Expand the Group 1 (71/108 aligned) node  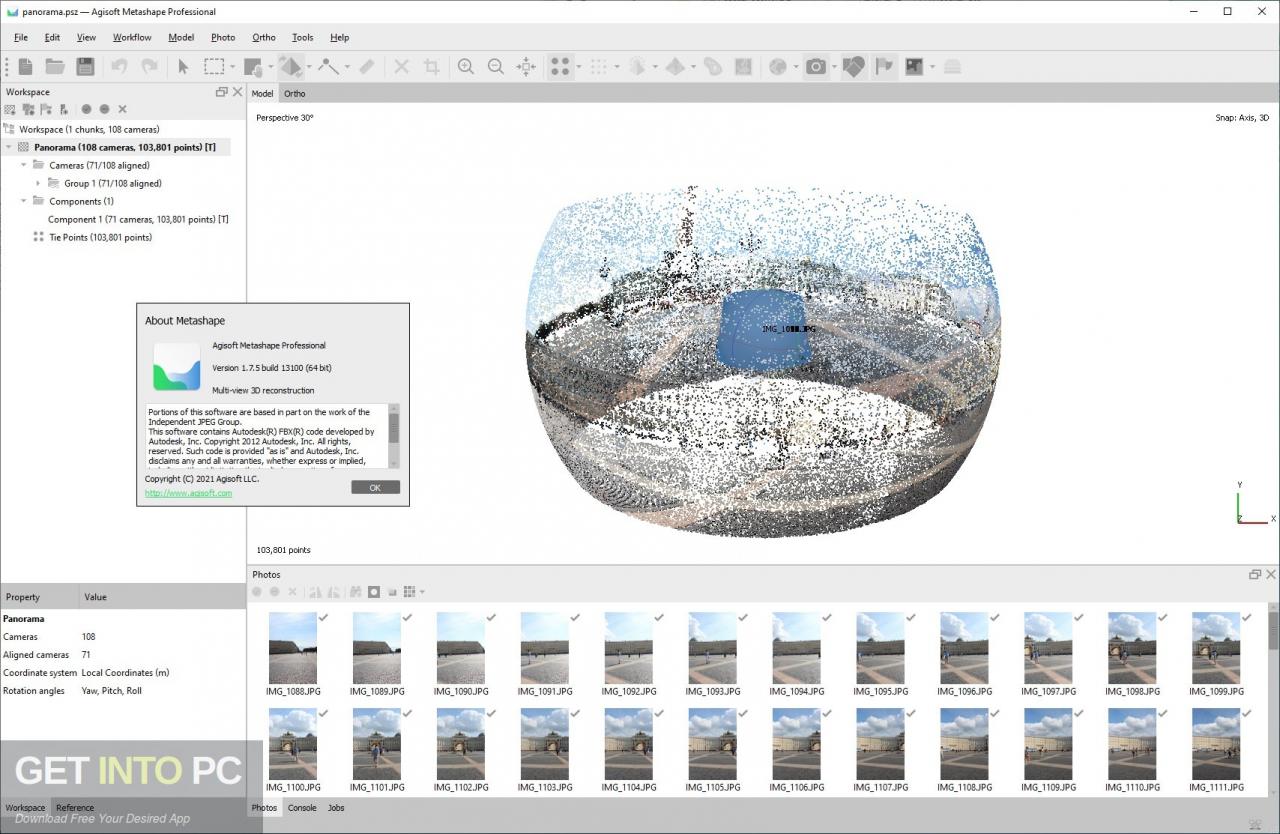pyautogui.click(x=39, y=183)
